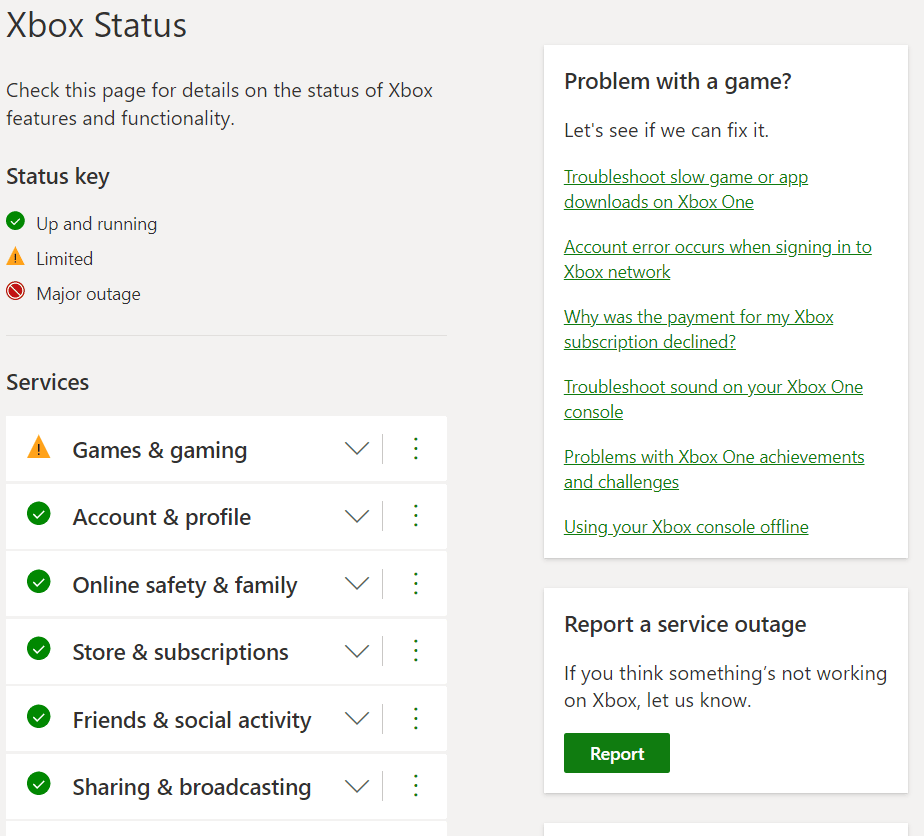Expand the Games & gaming section
The width and height of the screenshot is (924, 836).
[x=357, y=448]
